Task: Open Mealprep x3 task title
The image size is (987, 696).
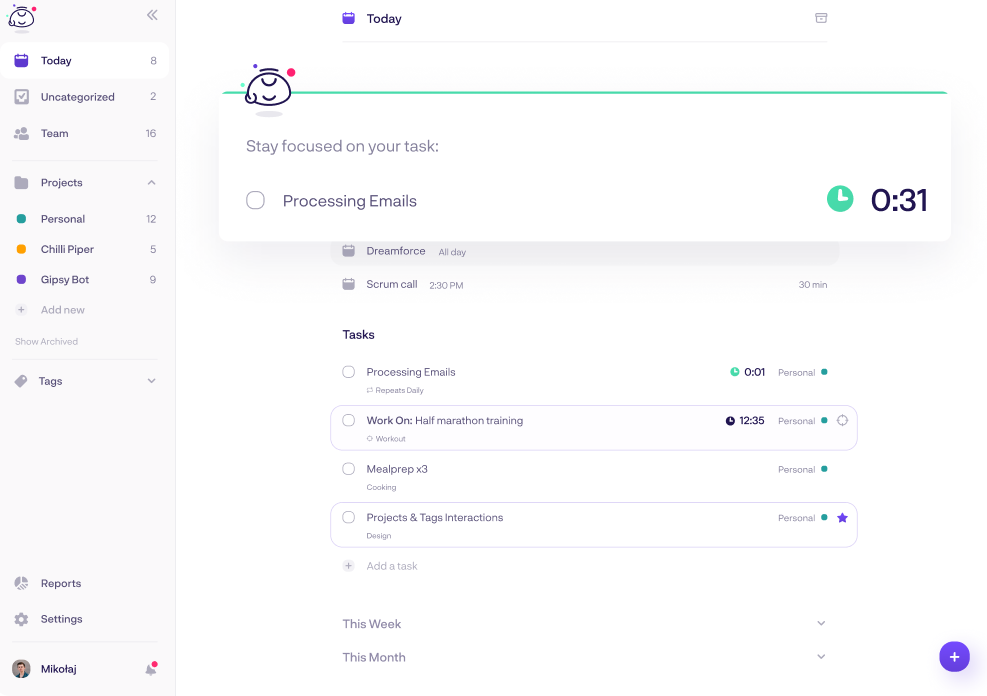Action: [x=397, y=469]
